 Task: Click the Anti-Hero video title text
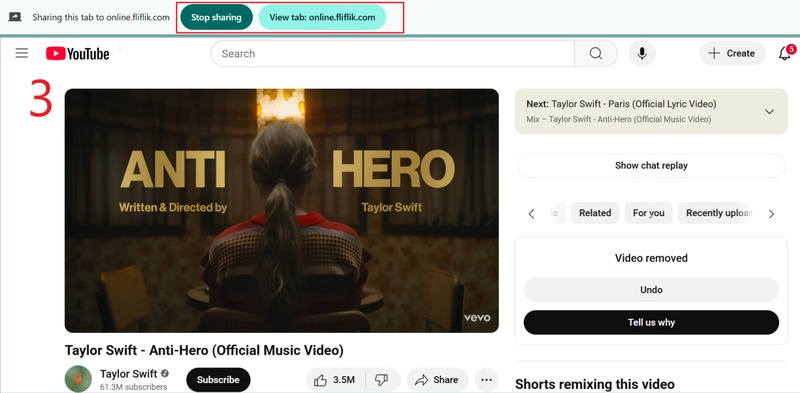tap(204, 351)
